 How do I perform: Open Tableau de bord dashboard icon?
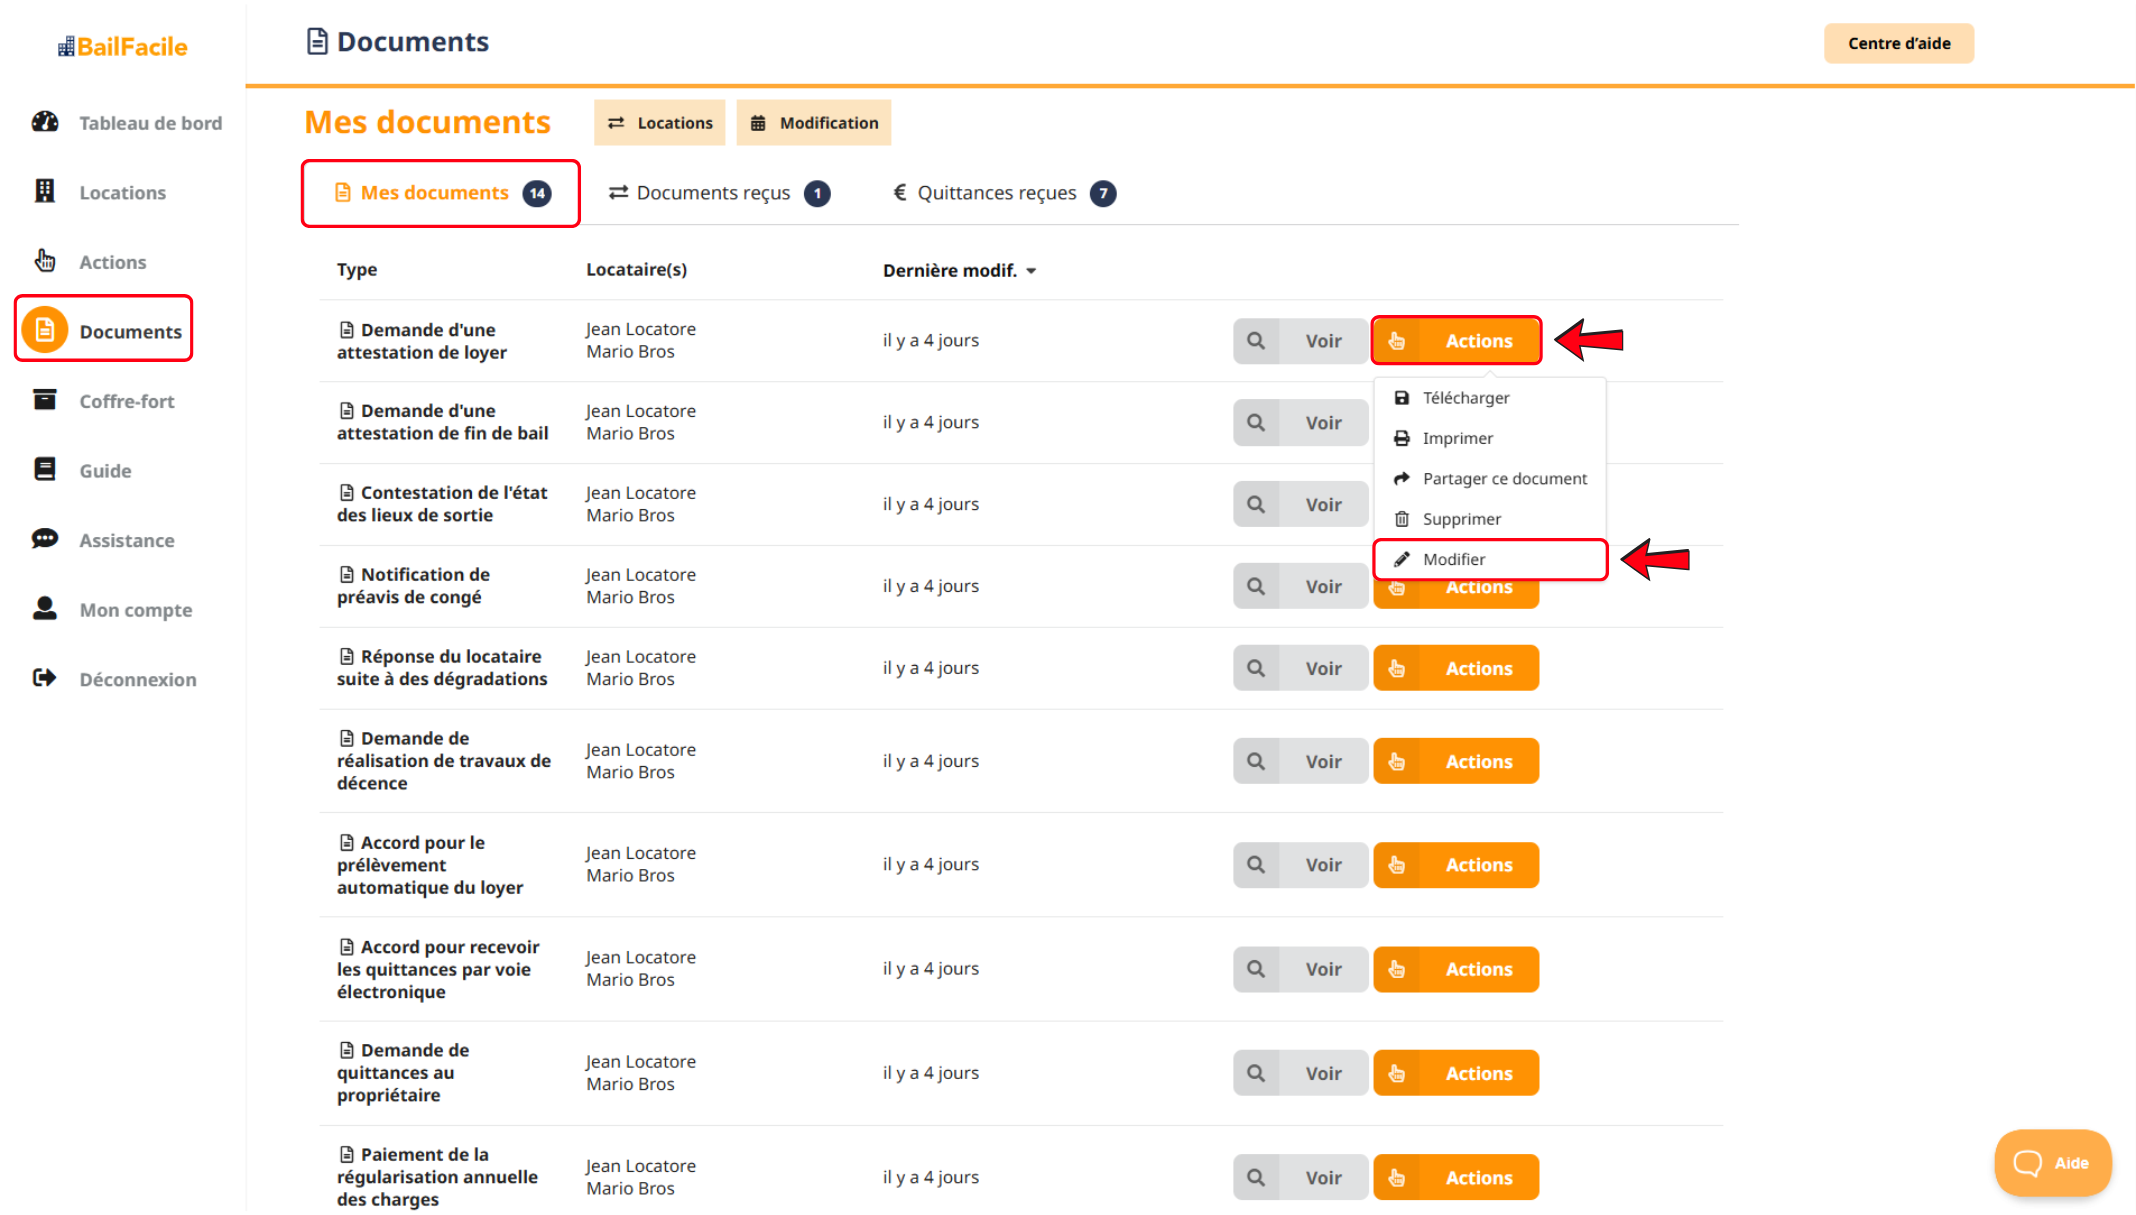[x=45, y=122]
